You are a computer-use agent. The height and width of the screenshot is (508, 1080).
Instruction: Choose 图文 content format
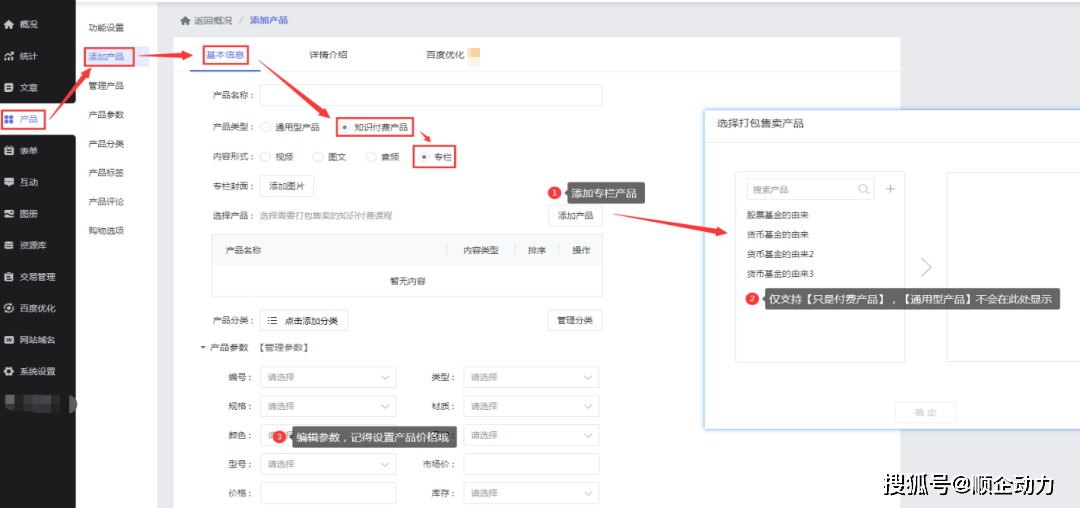point(318,157)
